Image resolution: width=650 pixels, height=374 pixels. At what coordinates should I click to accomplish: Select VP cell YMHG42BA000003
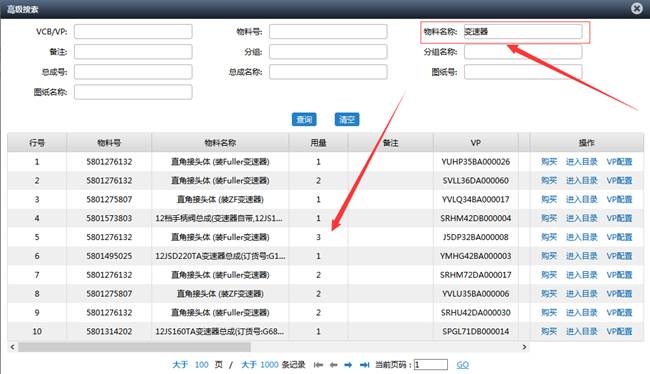click(475, 256)
